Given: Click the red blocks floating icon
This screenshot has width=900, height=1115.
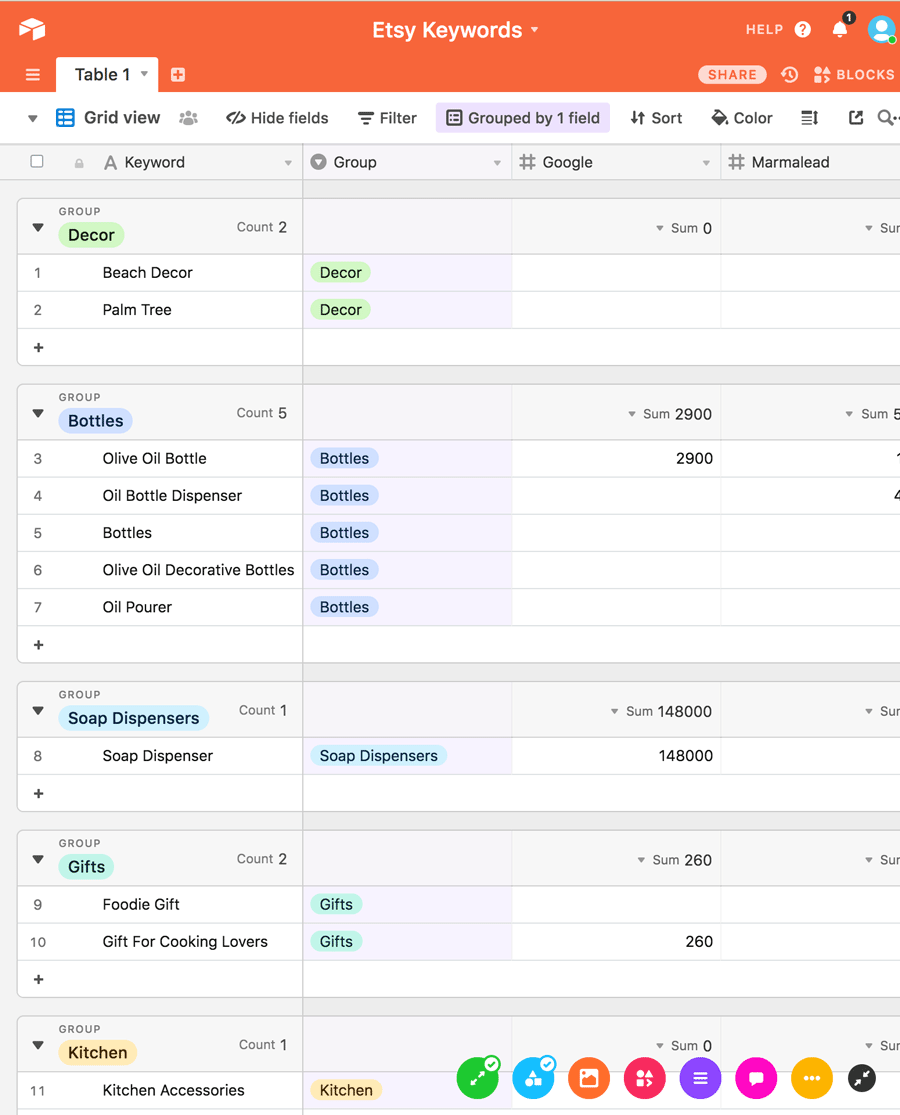Looking at the screenshot, I should point(644,1078).
